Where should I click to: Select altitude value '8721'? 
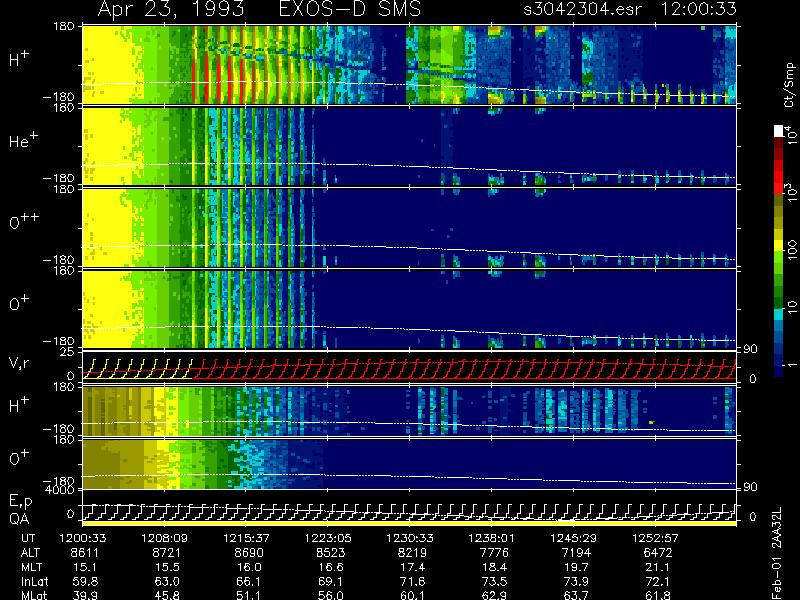[166, 553]
